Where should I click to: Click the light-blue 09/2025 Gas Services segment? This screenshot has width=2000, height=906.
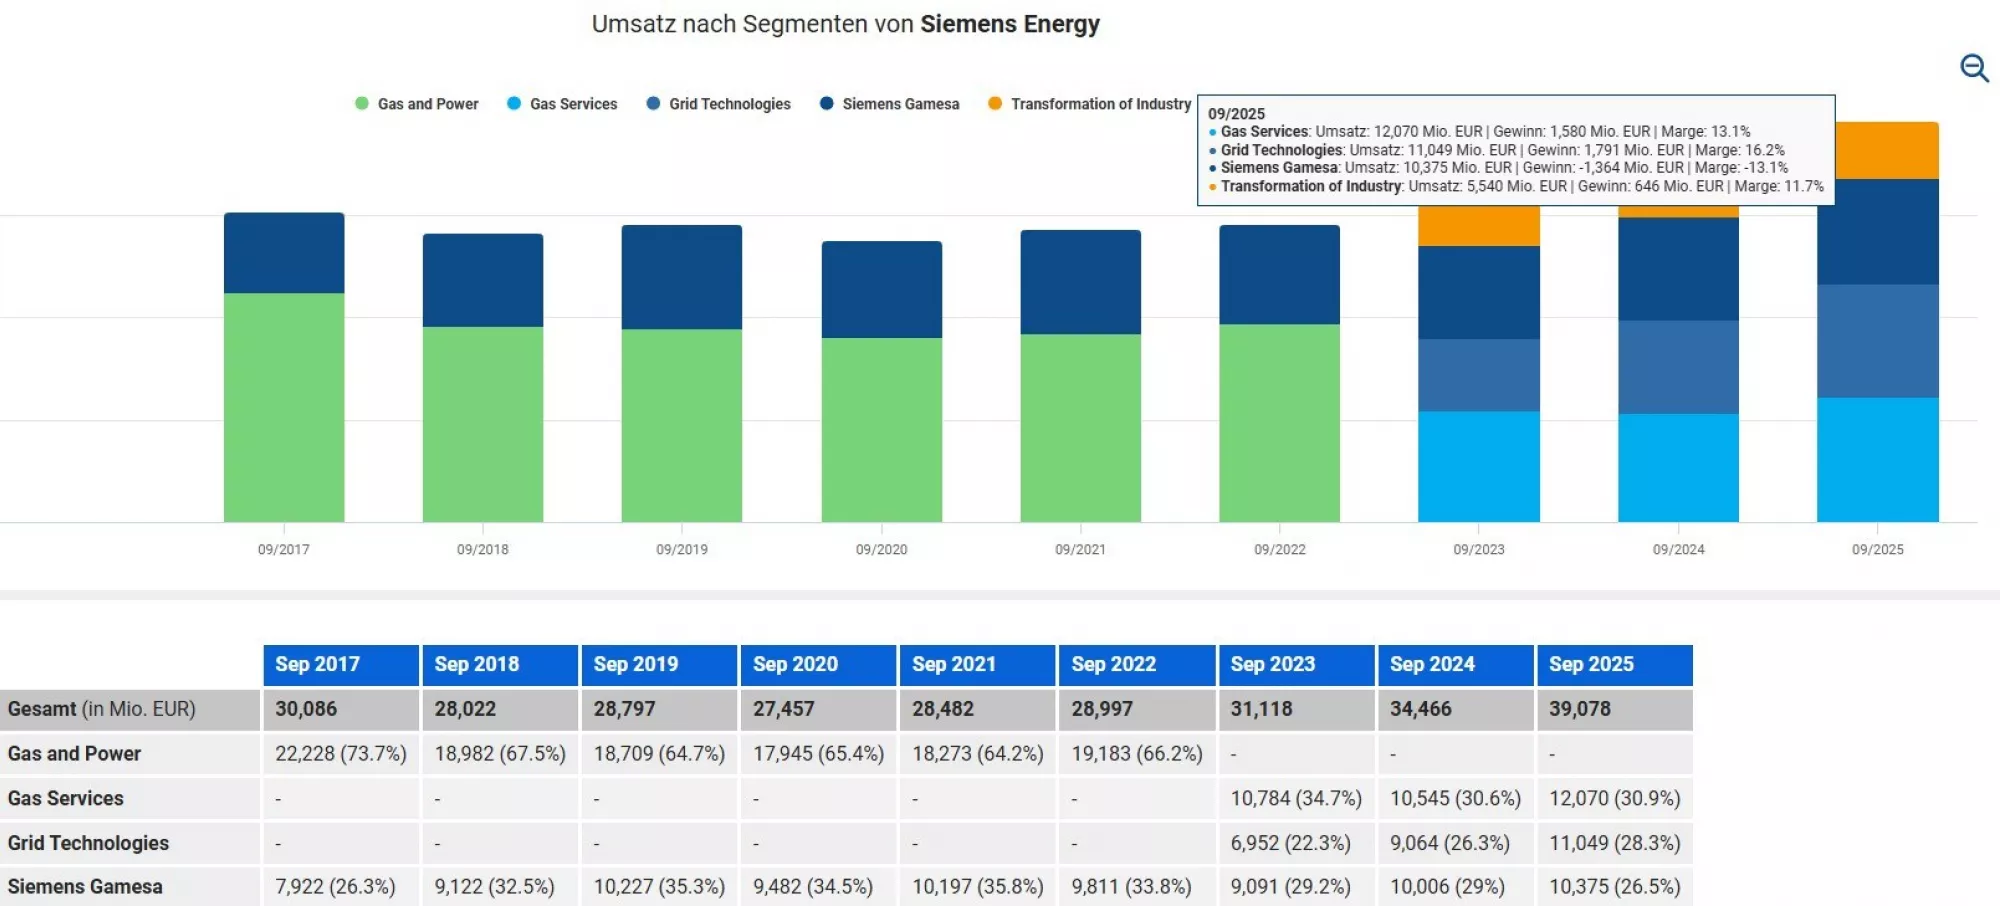pyautogui.click(x=1878, y=460)
